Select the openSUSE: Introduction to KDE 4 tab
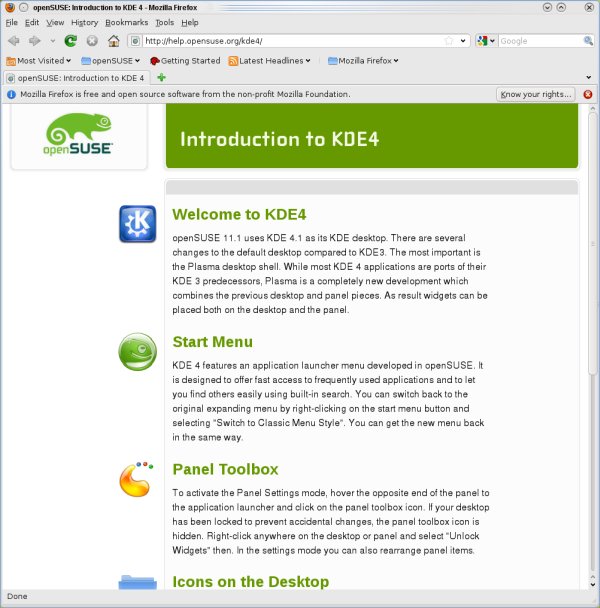The image size is (600, 608). [76, 78]
